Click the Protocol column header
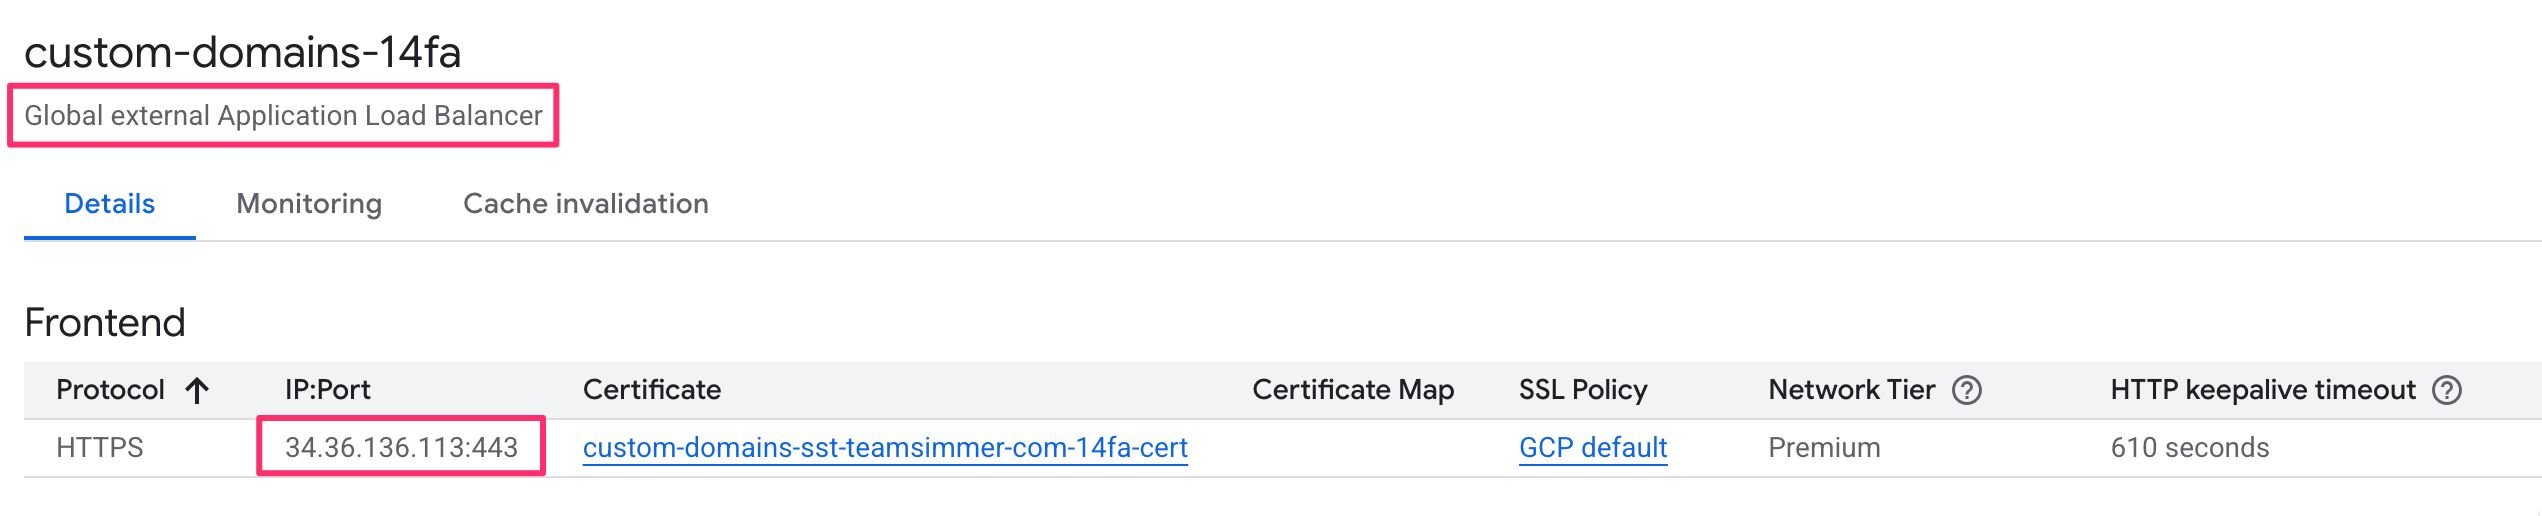Screen dimensions: 2542x516 110,390
